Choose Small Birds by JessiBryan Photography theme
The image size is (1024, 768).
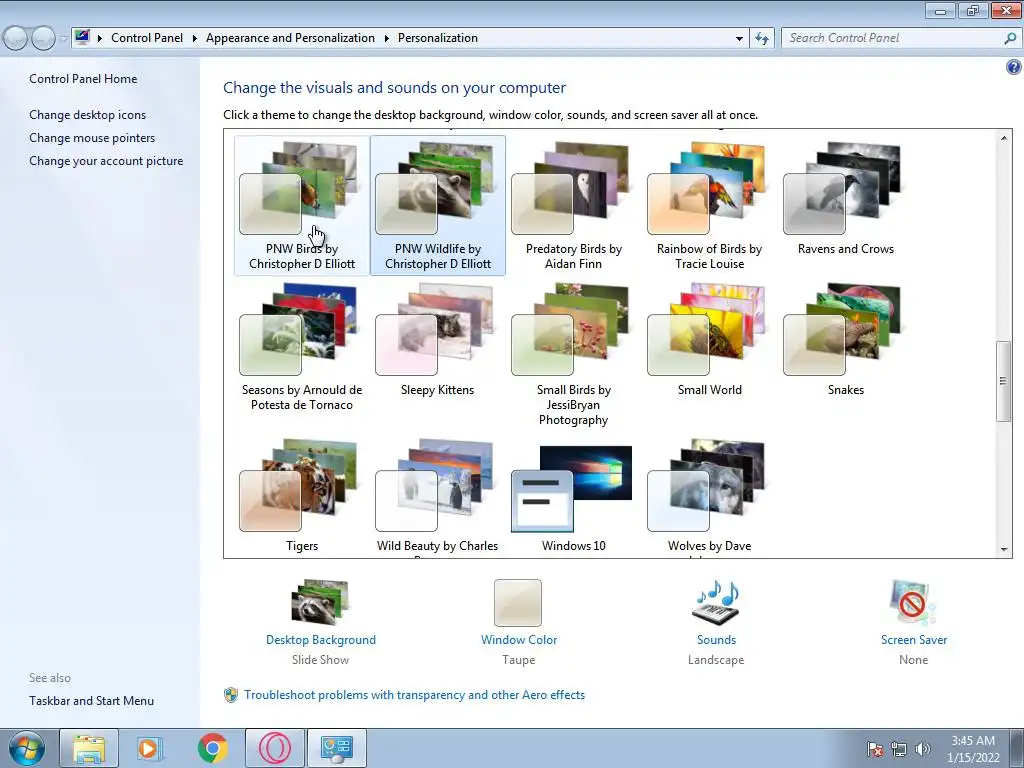pos(573,354)
